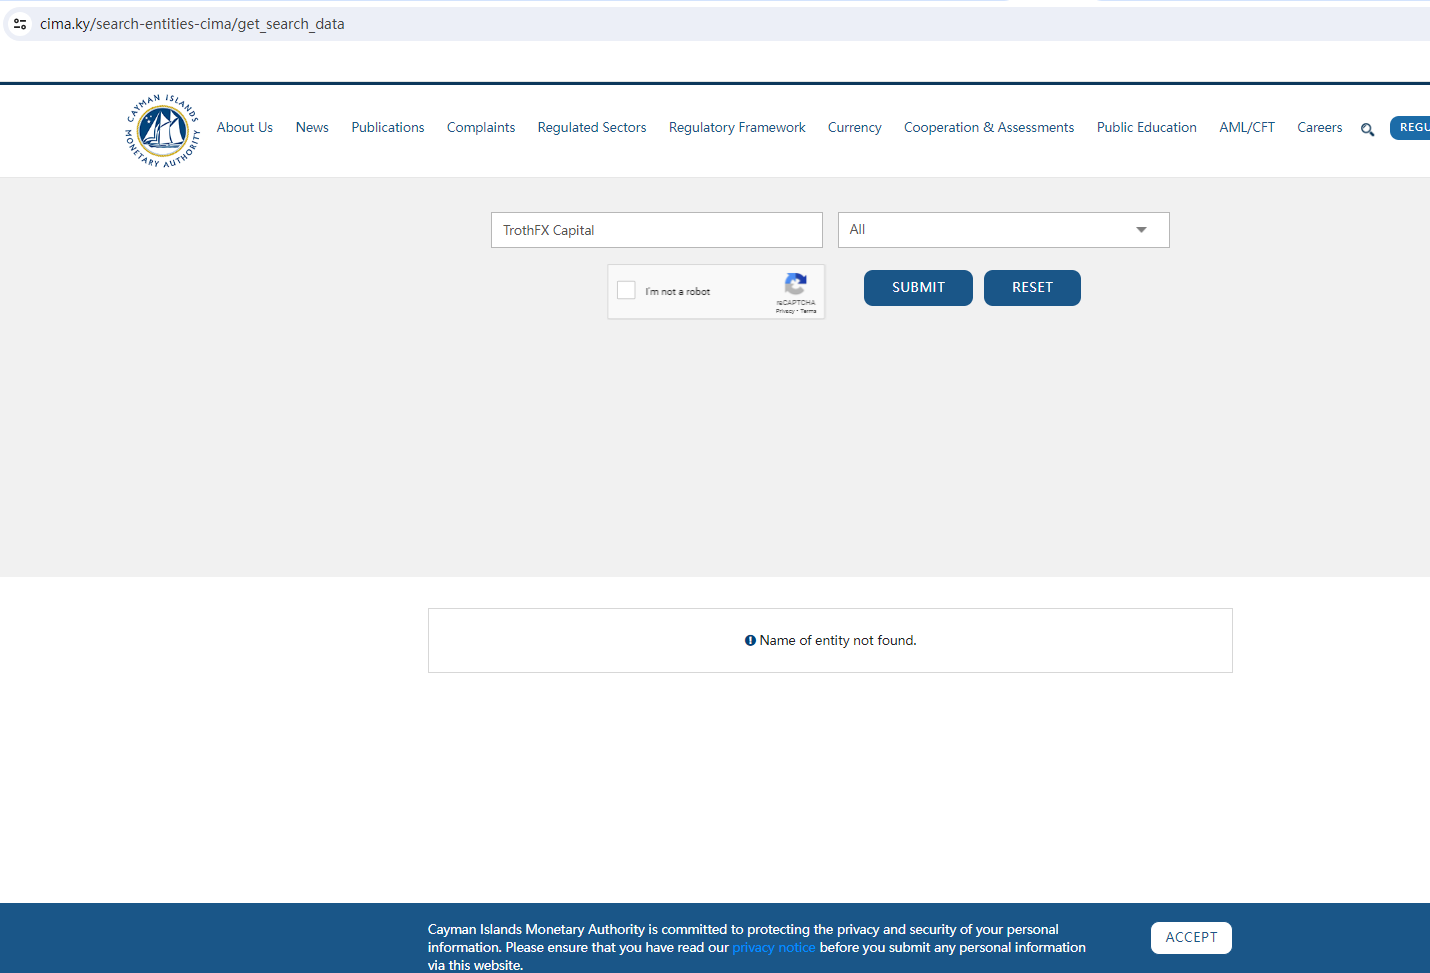Open the AML/CFT menu
The height and width of the screenshot is (973, 1430).
pyautogui.click(x=1247, y=127)
